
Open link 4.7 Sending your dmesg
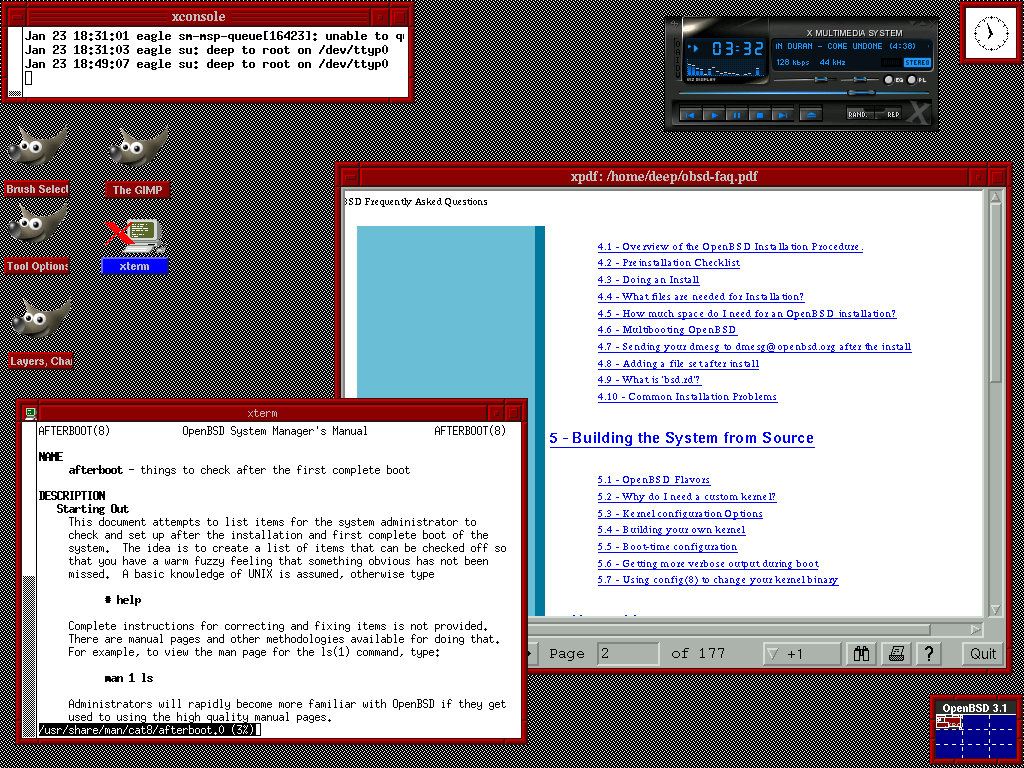[754, 347]
